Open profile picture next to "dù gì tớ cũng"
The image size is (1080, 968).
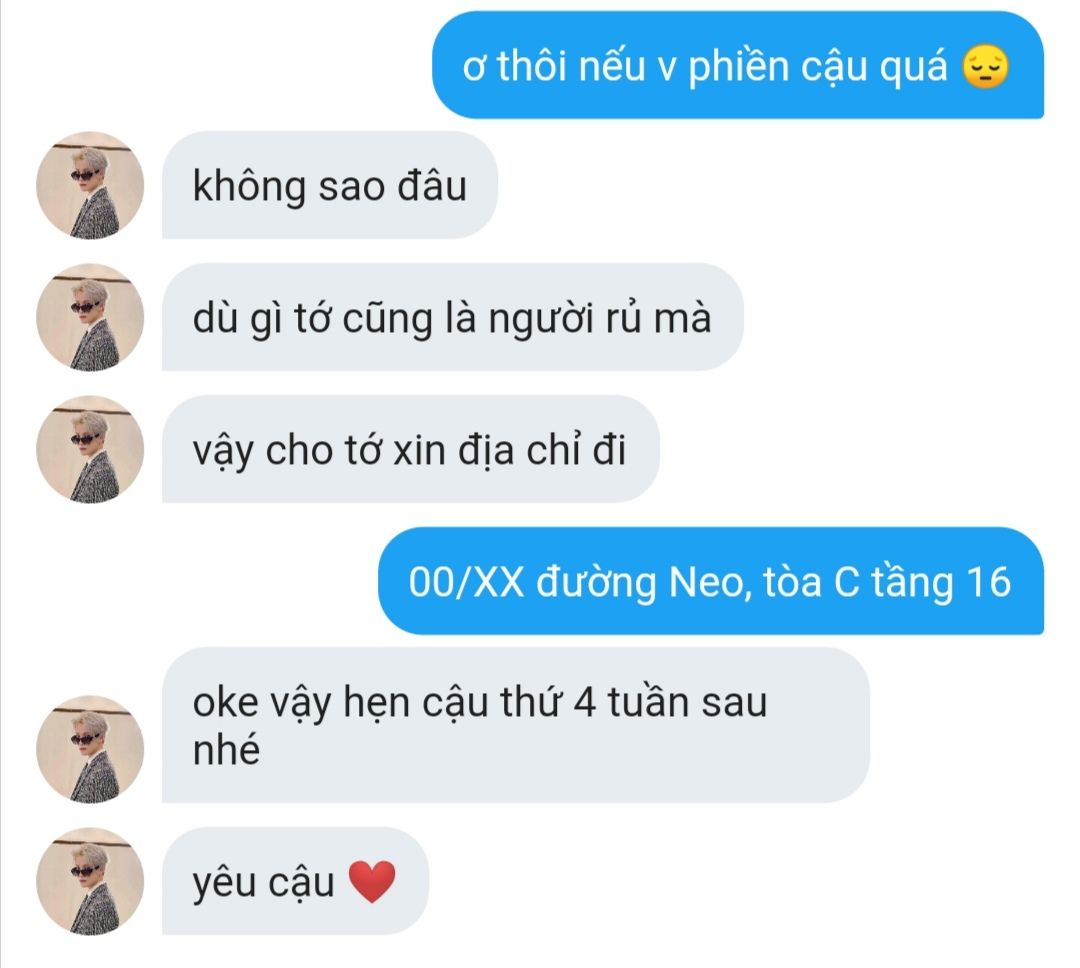coord(90,318)
